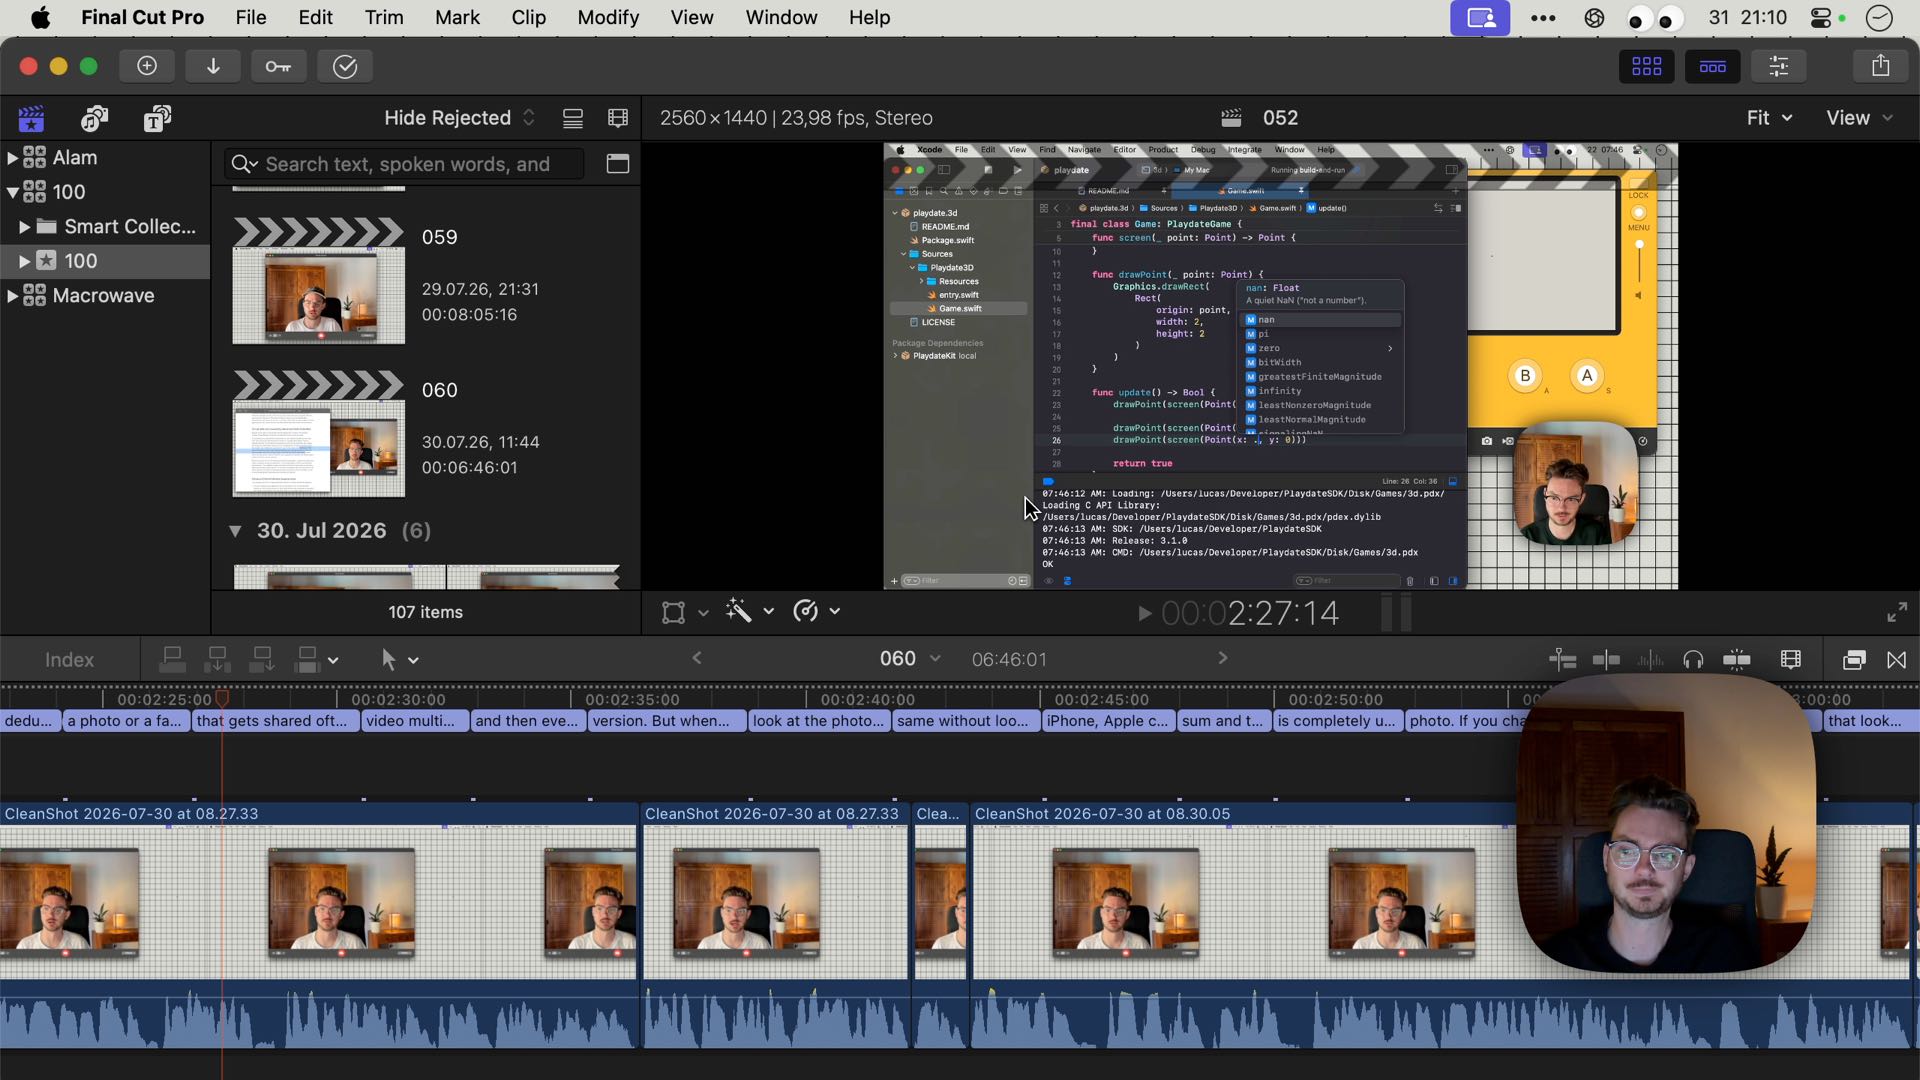Select caption clip "iPhone, Apple c..."

tap(1107, 721)
